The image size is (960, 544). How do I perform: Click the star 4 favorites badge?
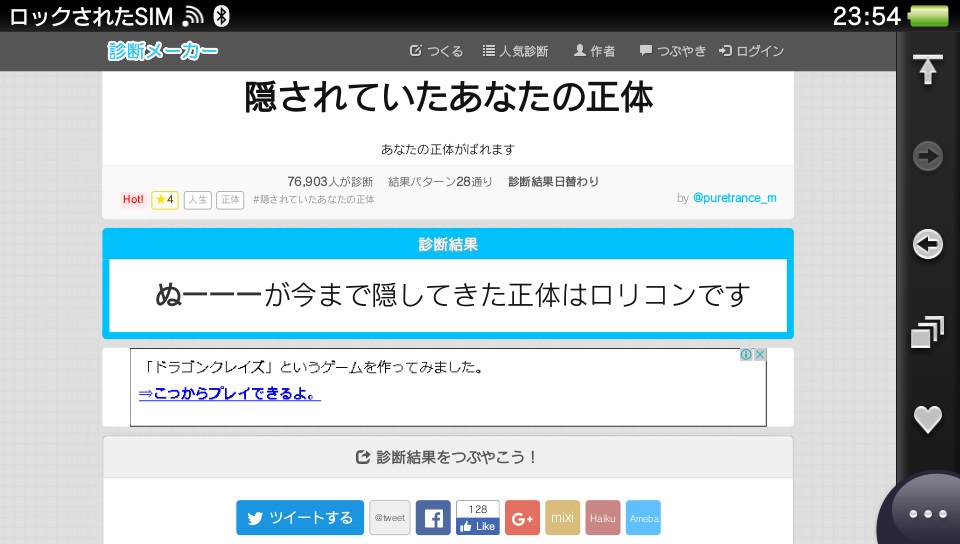click(165, 199)
